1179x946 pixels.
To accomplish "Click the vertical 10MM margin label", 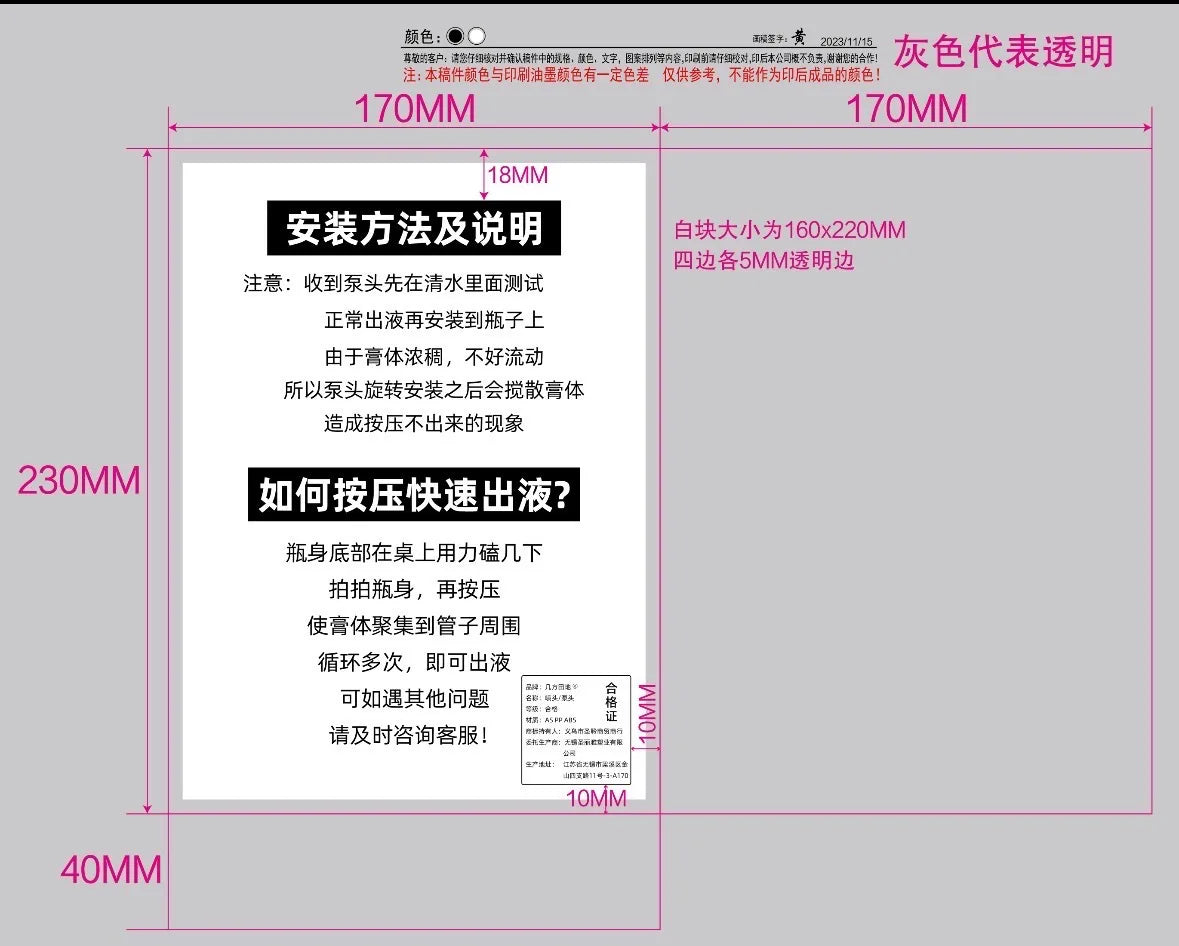I will click(x=647, y=714).
